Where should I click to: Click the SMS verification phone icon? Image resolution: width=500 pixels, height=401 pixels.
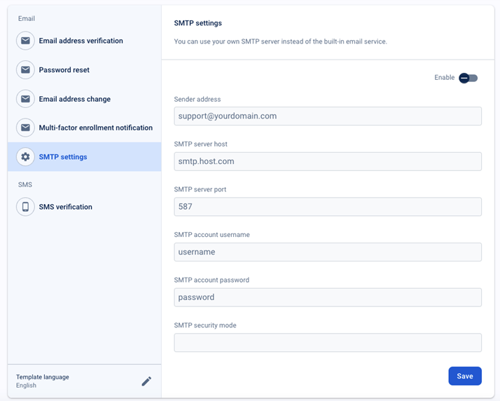[x=25, y=207]
